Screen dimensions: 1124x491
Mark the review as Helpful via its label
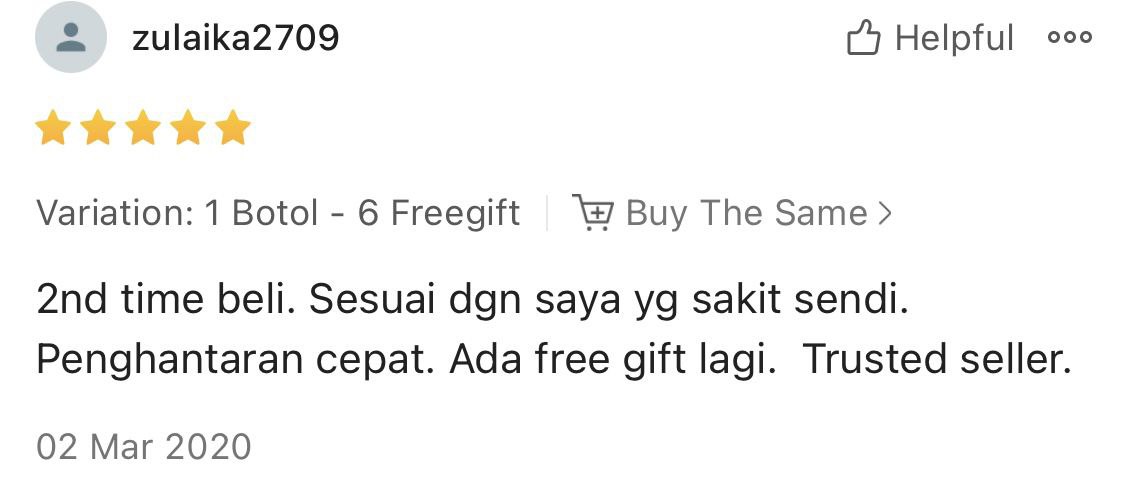pyautogui.click(x=954, y=38)
